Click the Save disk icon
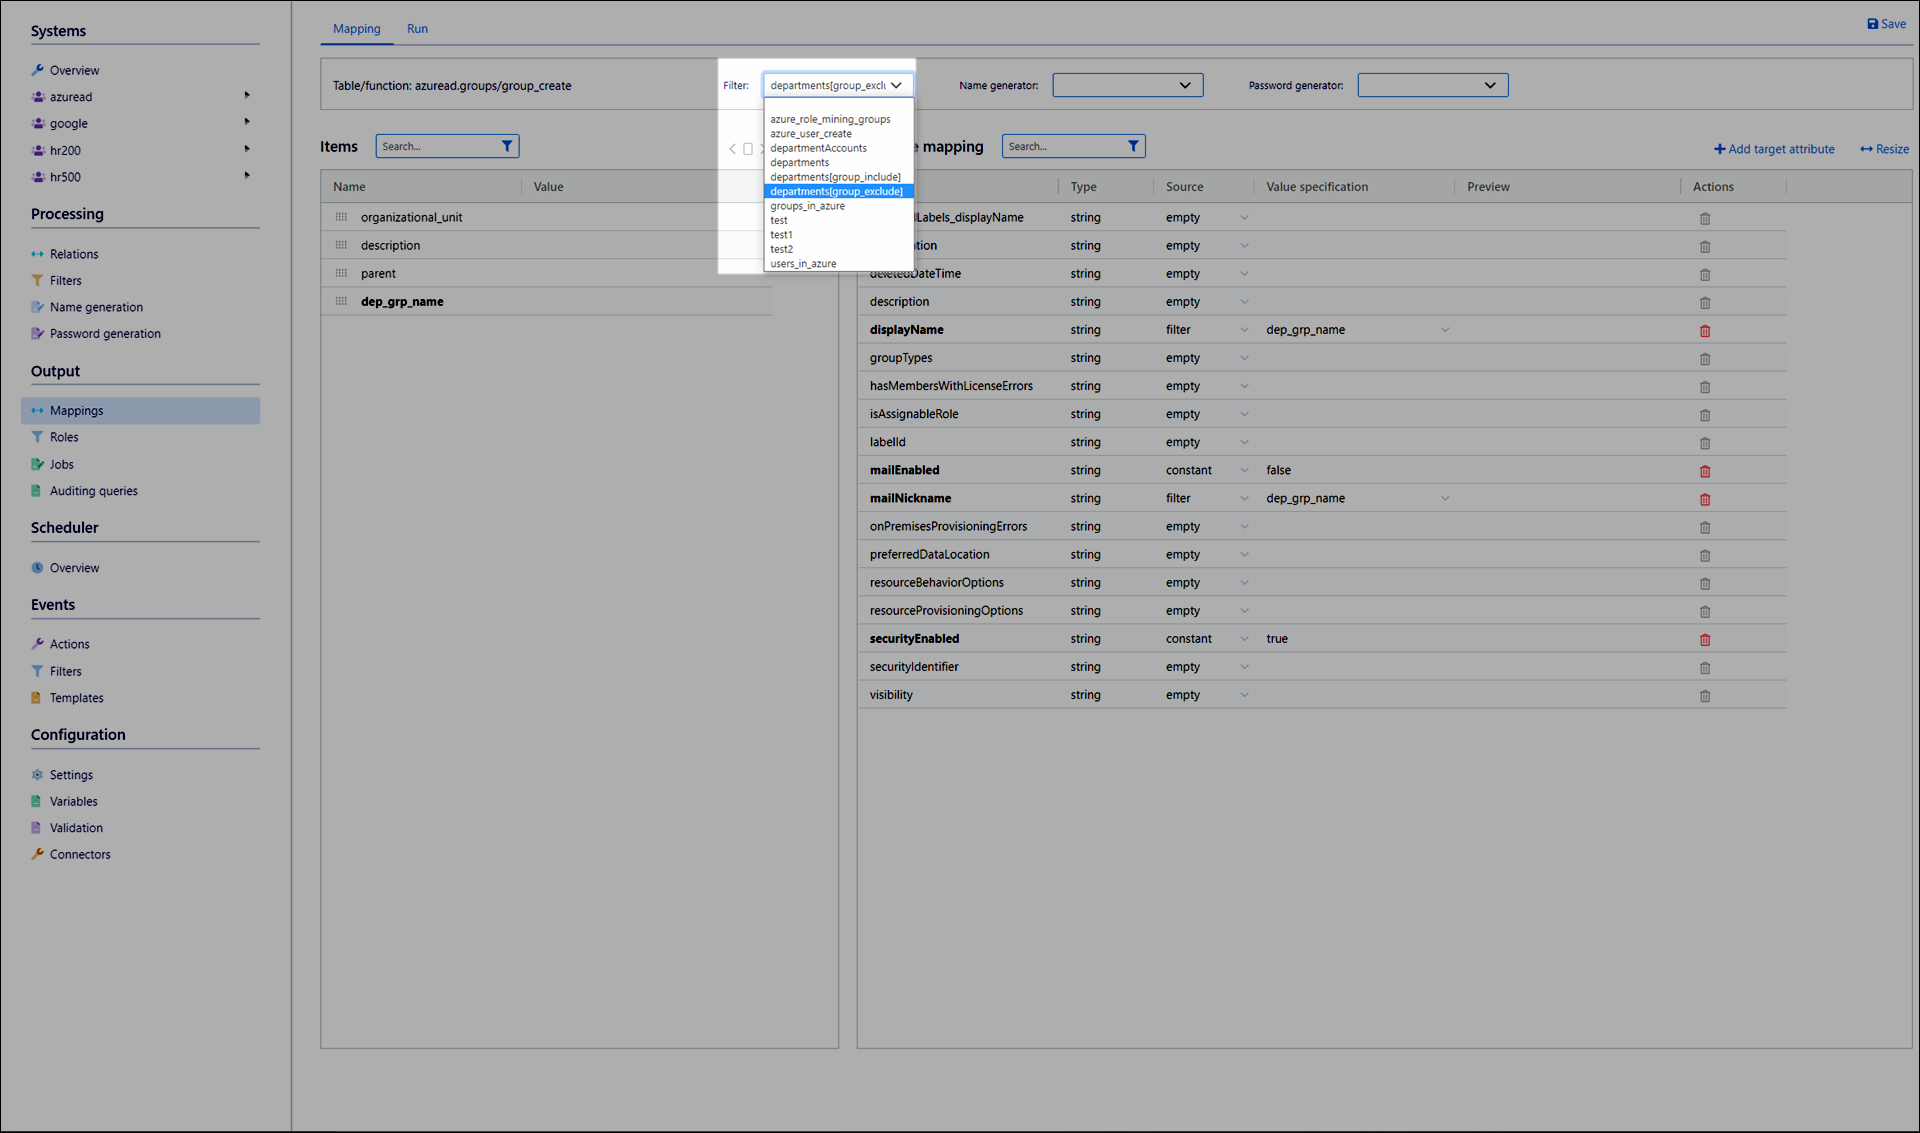 click(x=1873, y=24)
